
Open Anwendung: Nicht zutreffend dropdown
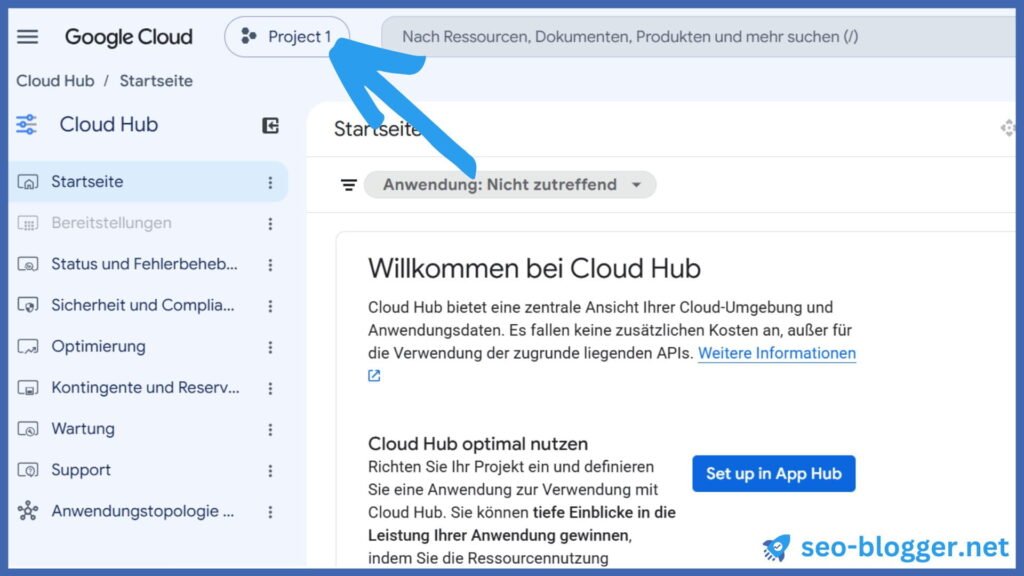click(x=510, y=185)
